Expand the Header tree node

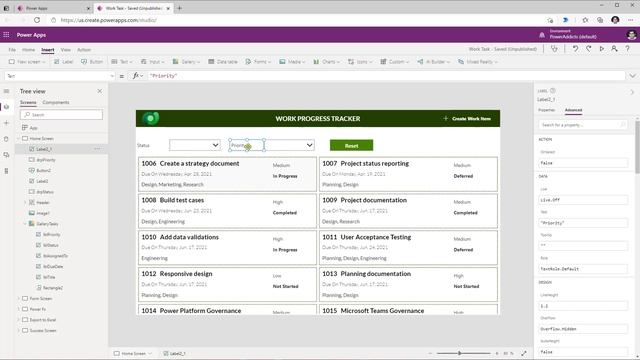coord(25,202)
